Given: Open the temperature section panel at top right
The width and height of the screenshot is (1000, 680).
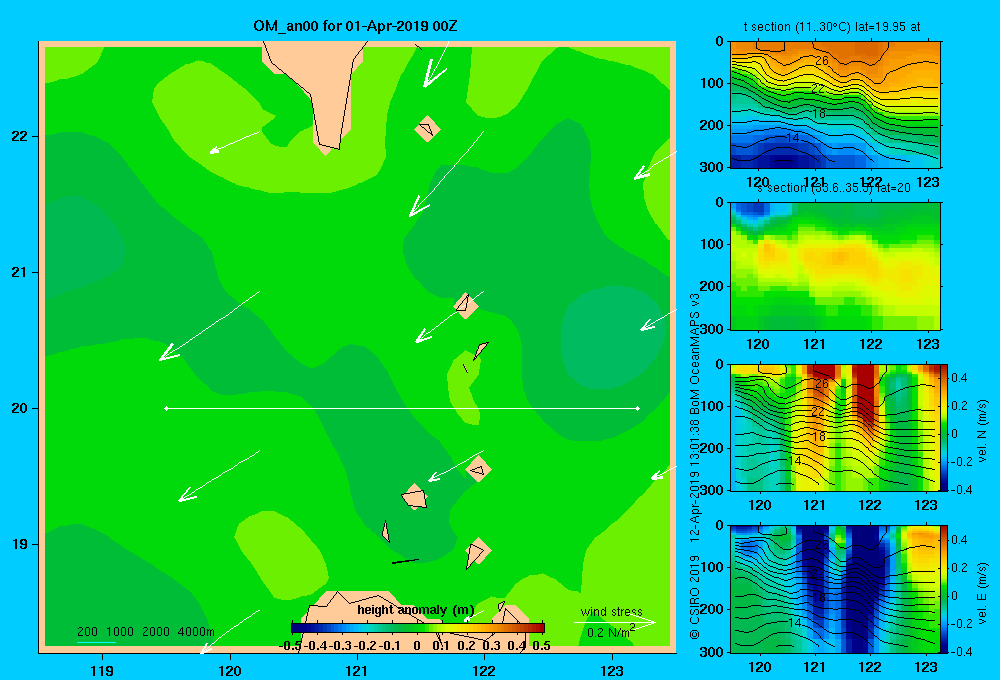Looking at the screenshot, I should [835, 105].
